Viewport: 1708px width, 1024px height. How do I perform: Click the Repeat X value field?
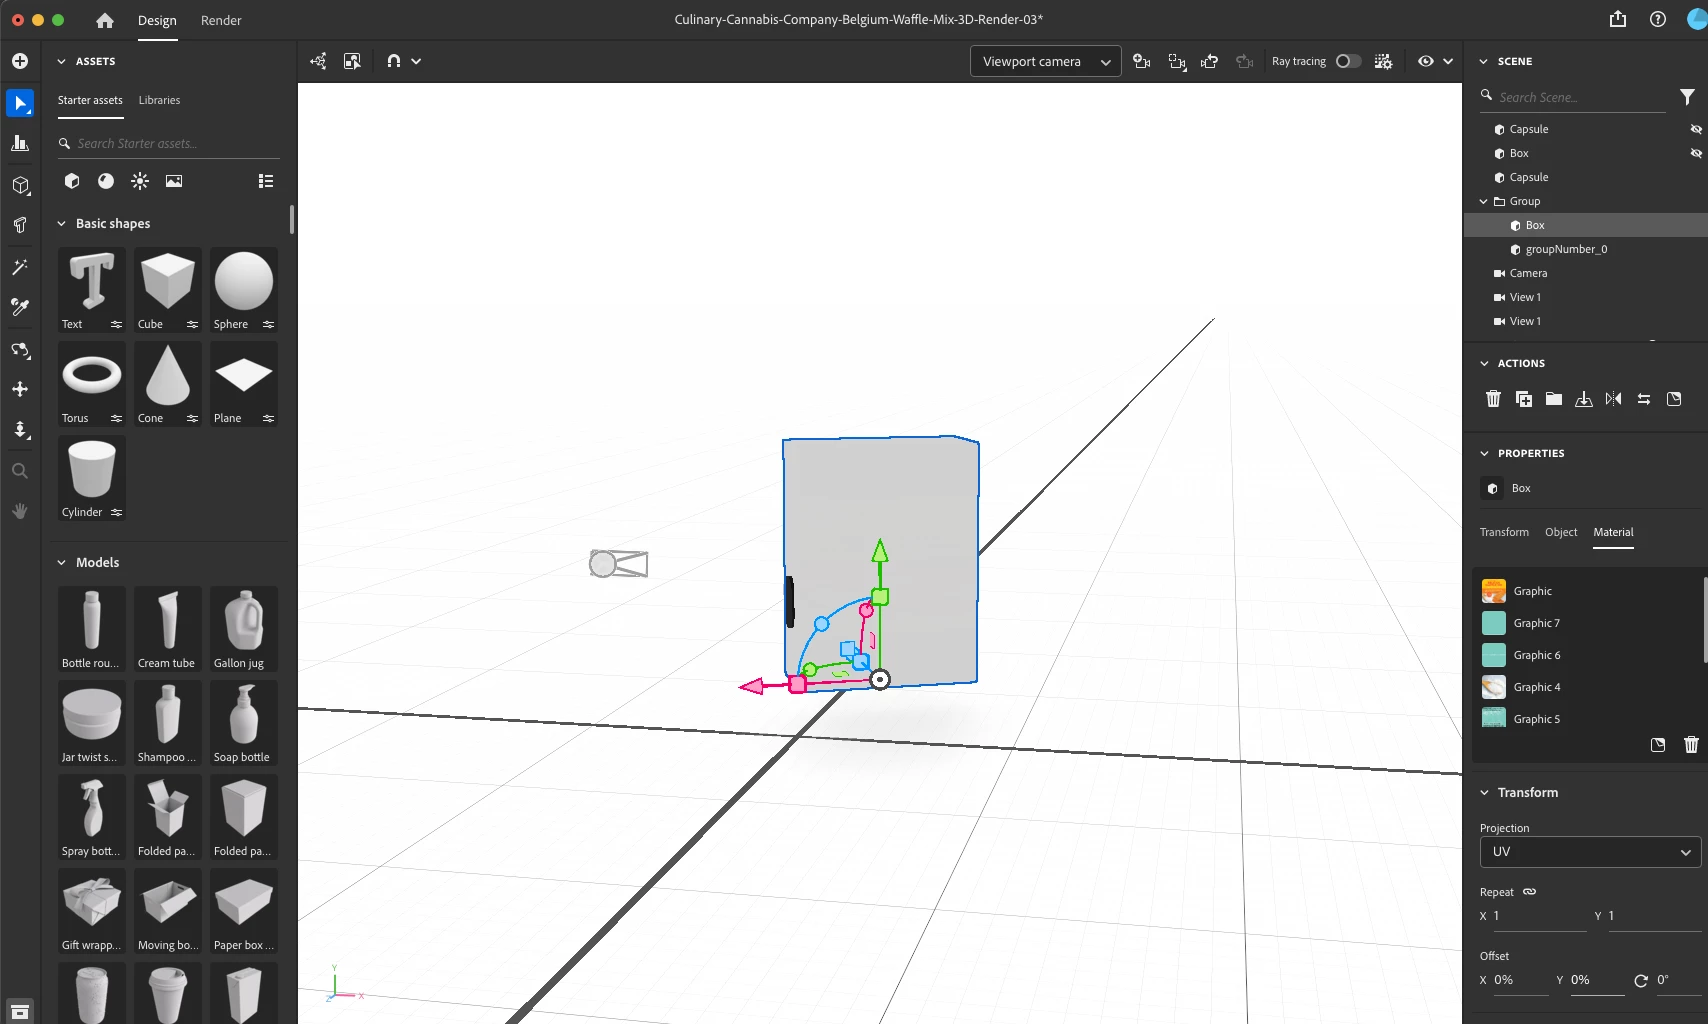pos(1539,916)
